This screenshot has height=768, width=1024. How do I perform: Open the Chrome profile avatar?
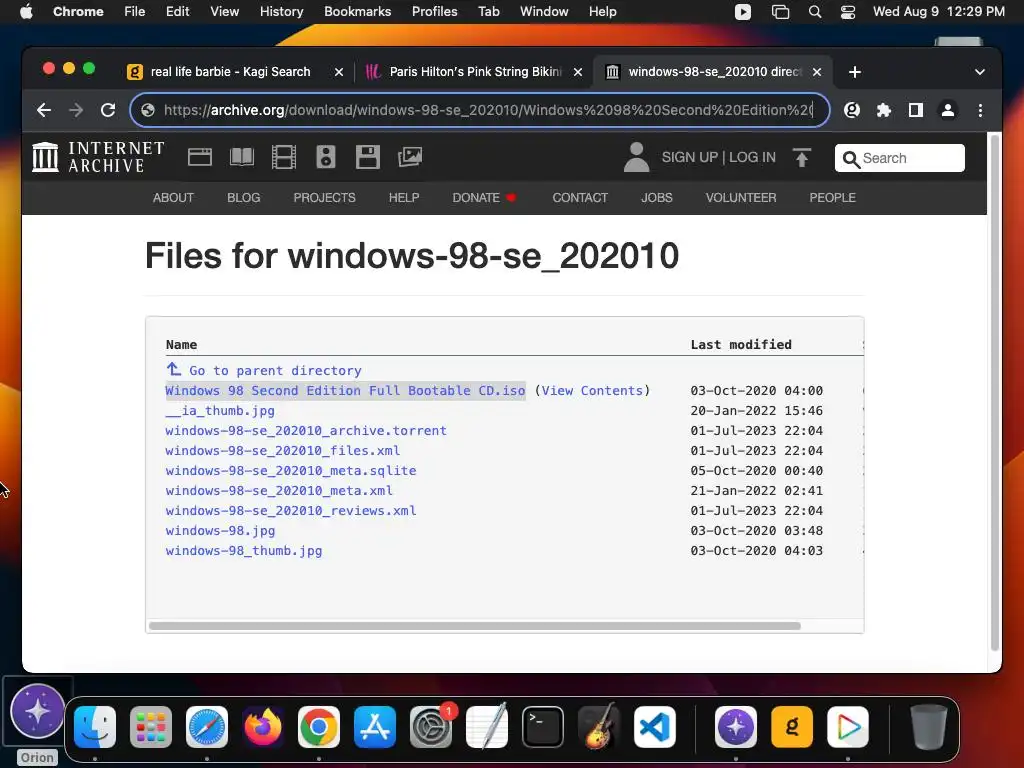(x=948, y=110)
